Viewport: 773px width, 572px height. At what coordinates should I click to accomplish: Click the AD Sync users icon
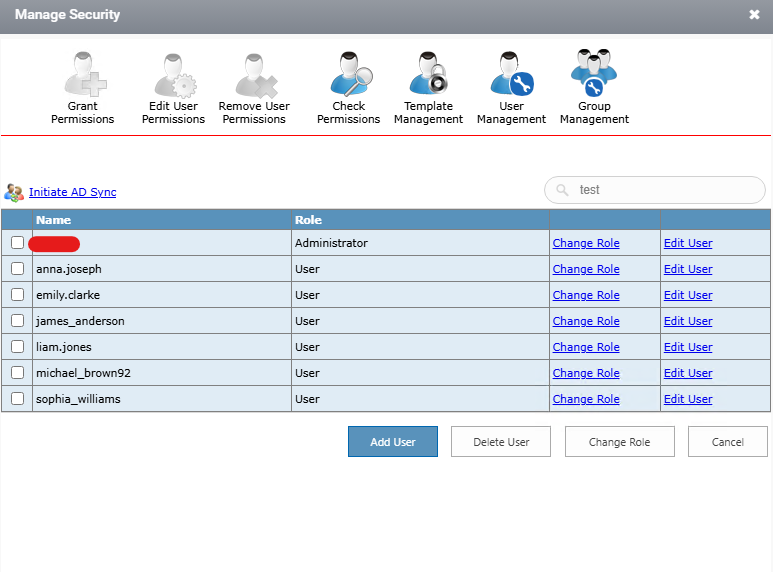pyautogui.click(x=14, y=192)
